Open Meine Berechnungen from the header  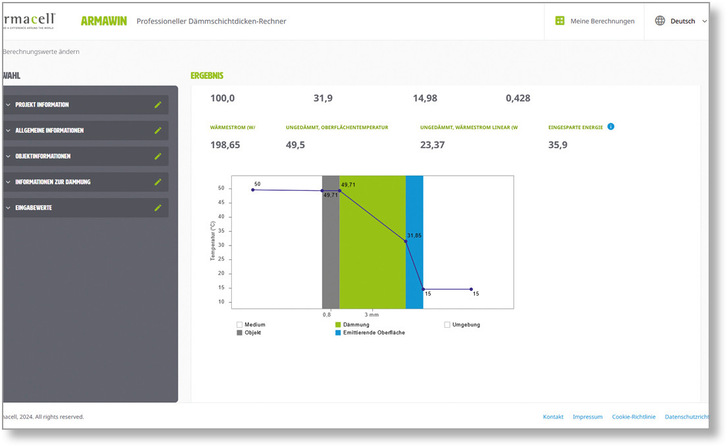click(602, 20)
